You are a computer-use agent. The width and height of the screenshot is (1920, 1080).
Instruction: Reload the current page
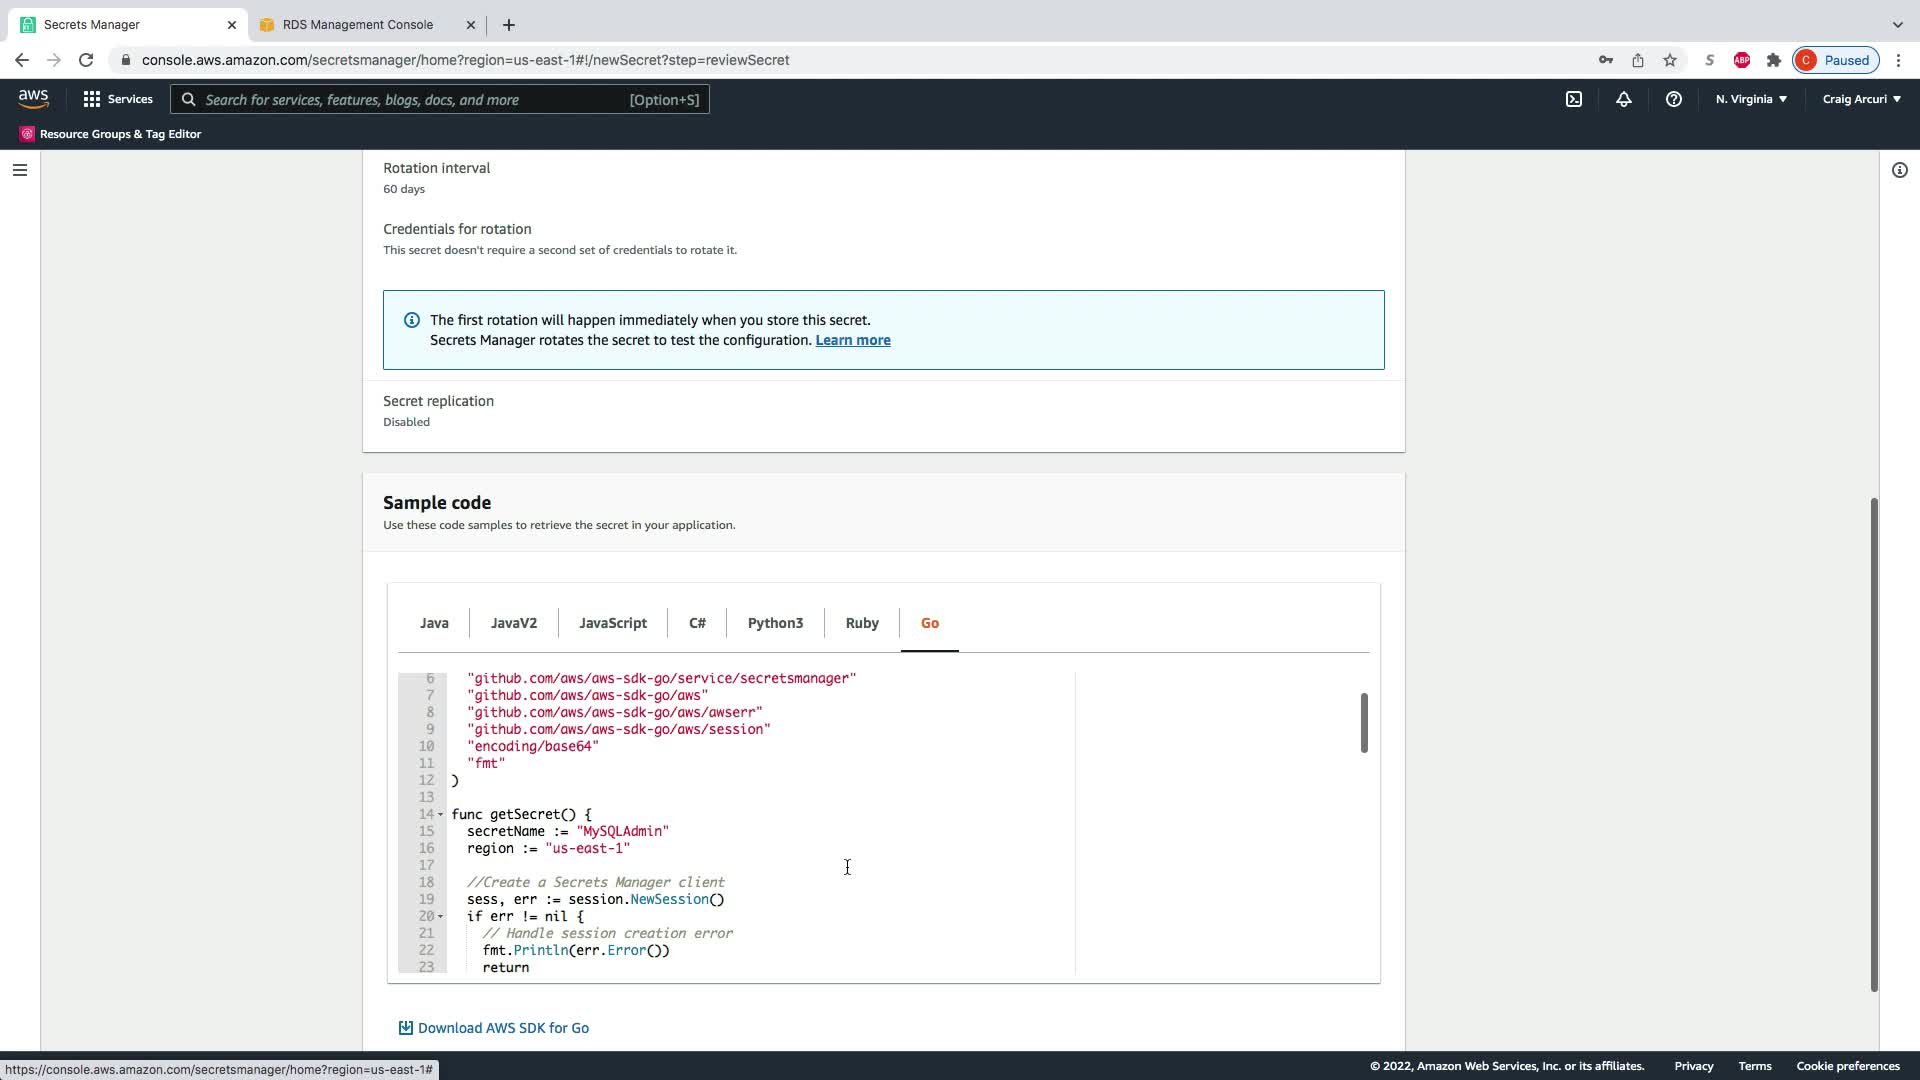[x=86, y=60]
